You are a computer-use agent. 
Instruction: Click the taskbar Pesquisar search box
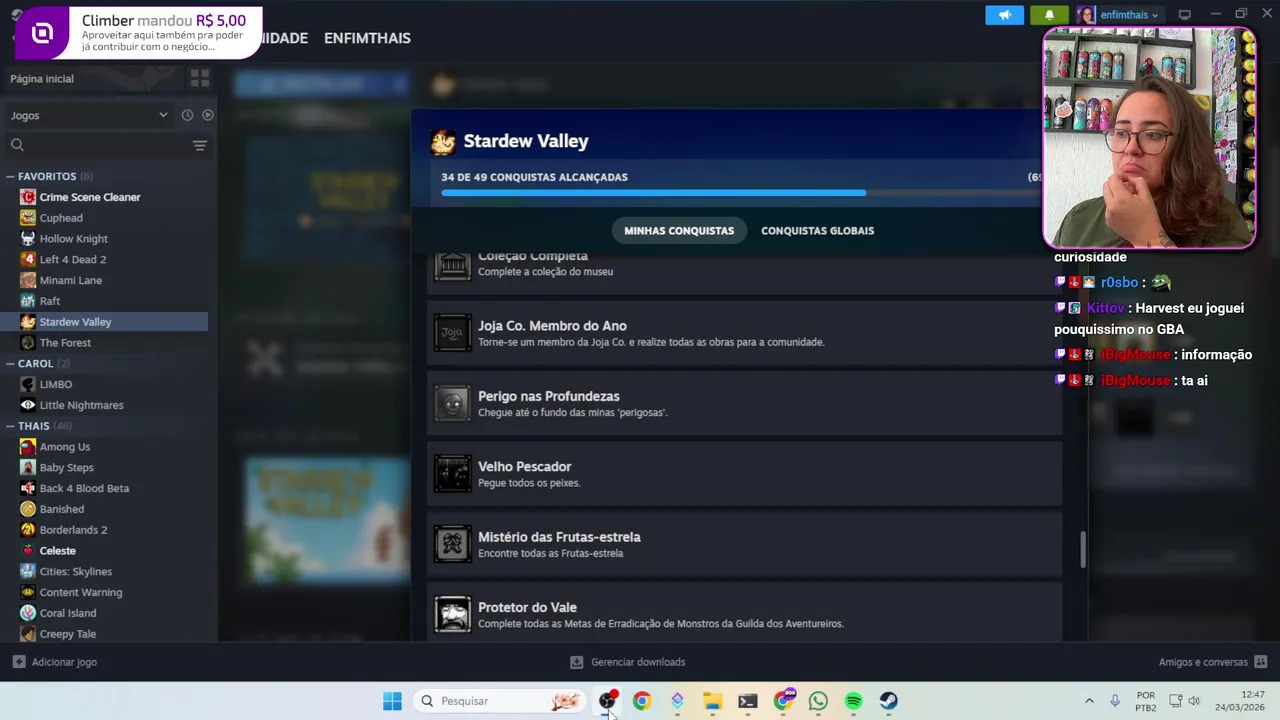(x=499, y=701)
